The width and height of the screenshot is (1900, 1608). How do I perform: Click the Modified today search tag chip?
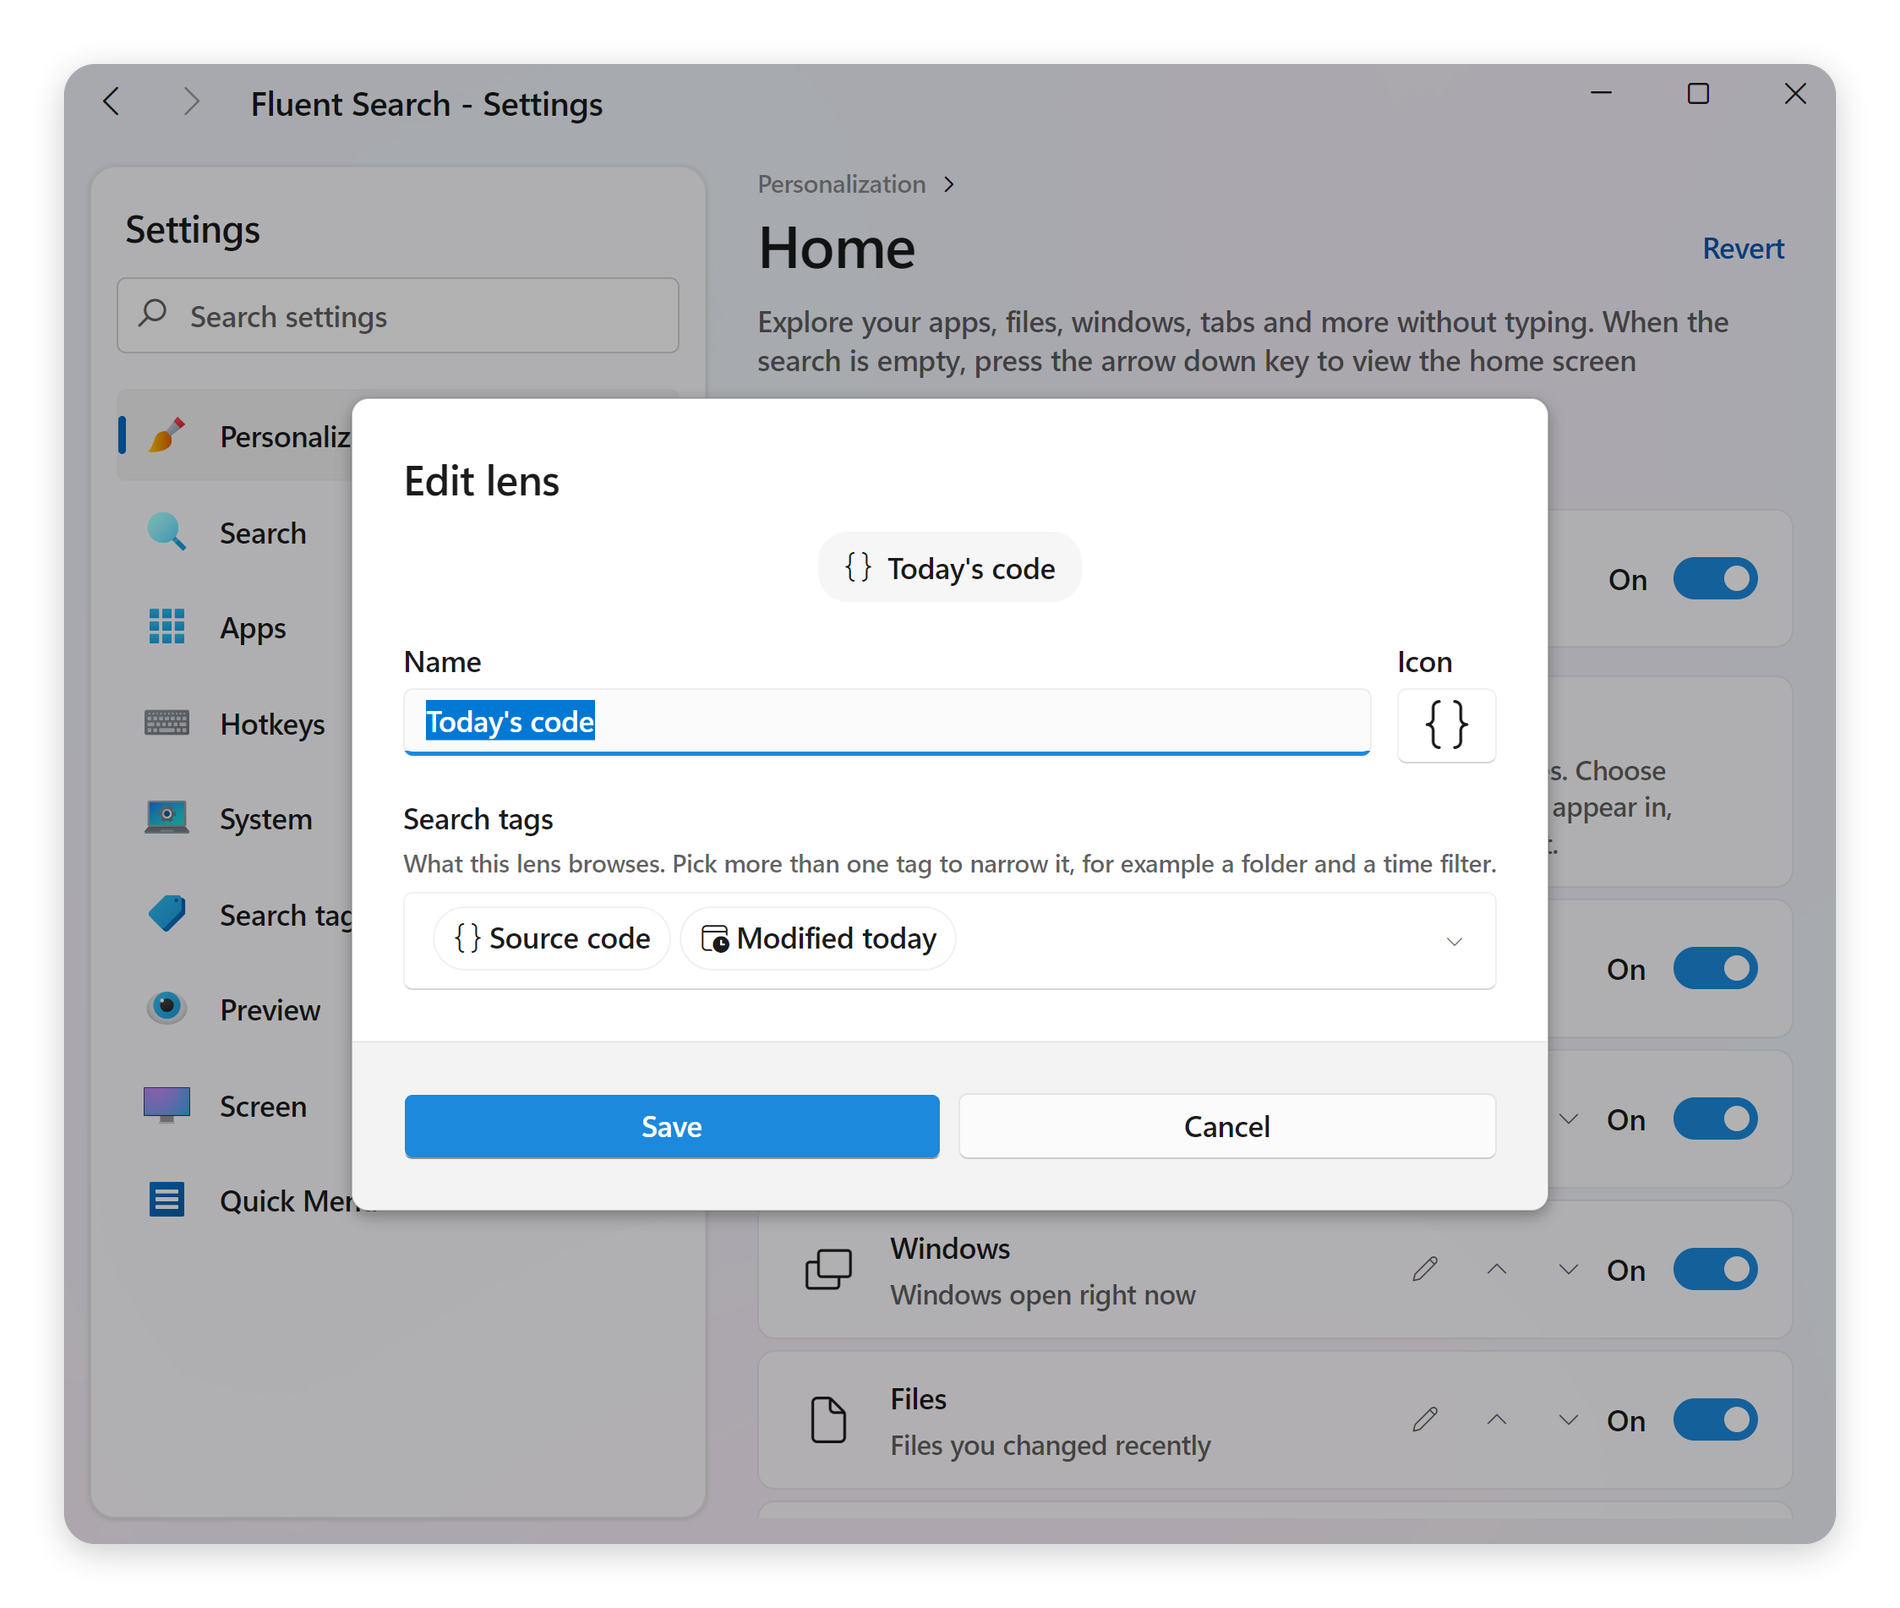point(818,938)
